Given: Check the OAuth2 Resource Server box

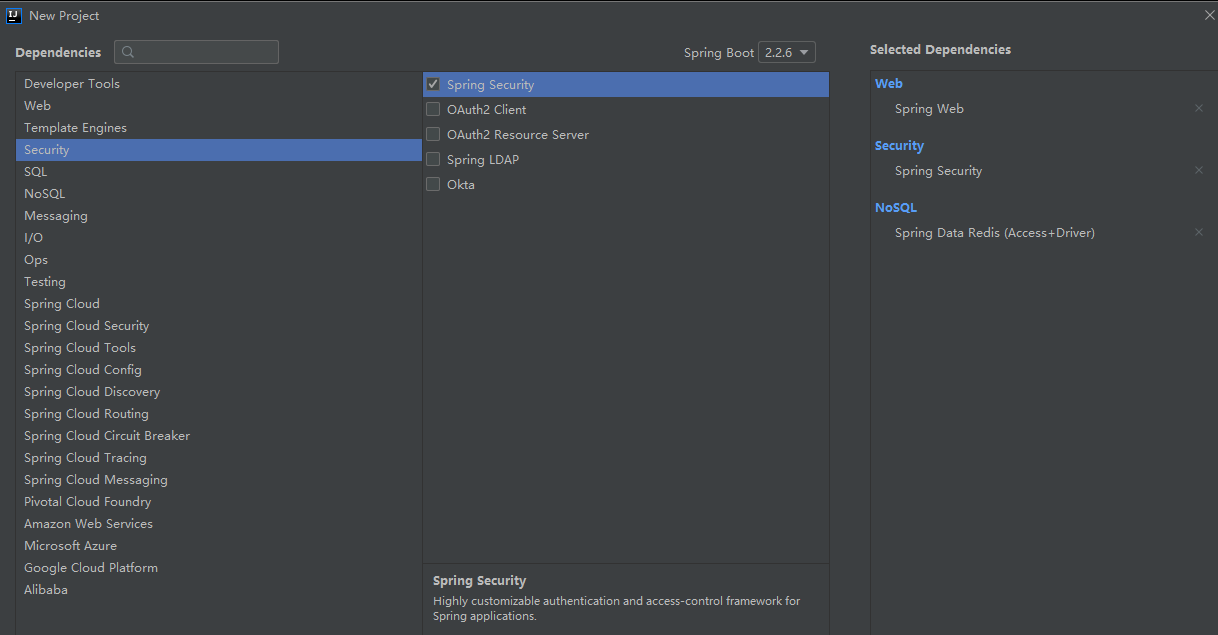Looking at the screenshot, I should coord(433,134).
